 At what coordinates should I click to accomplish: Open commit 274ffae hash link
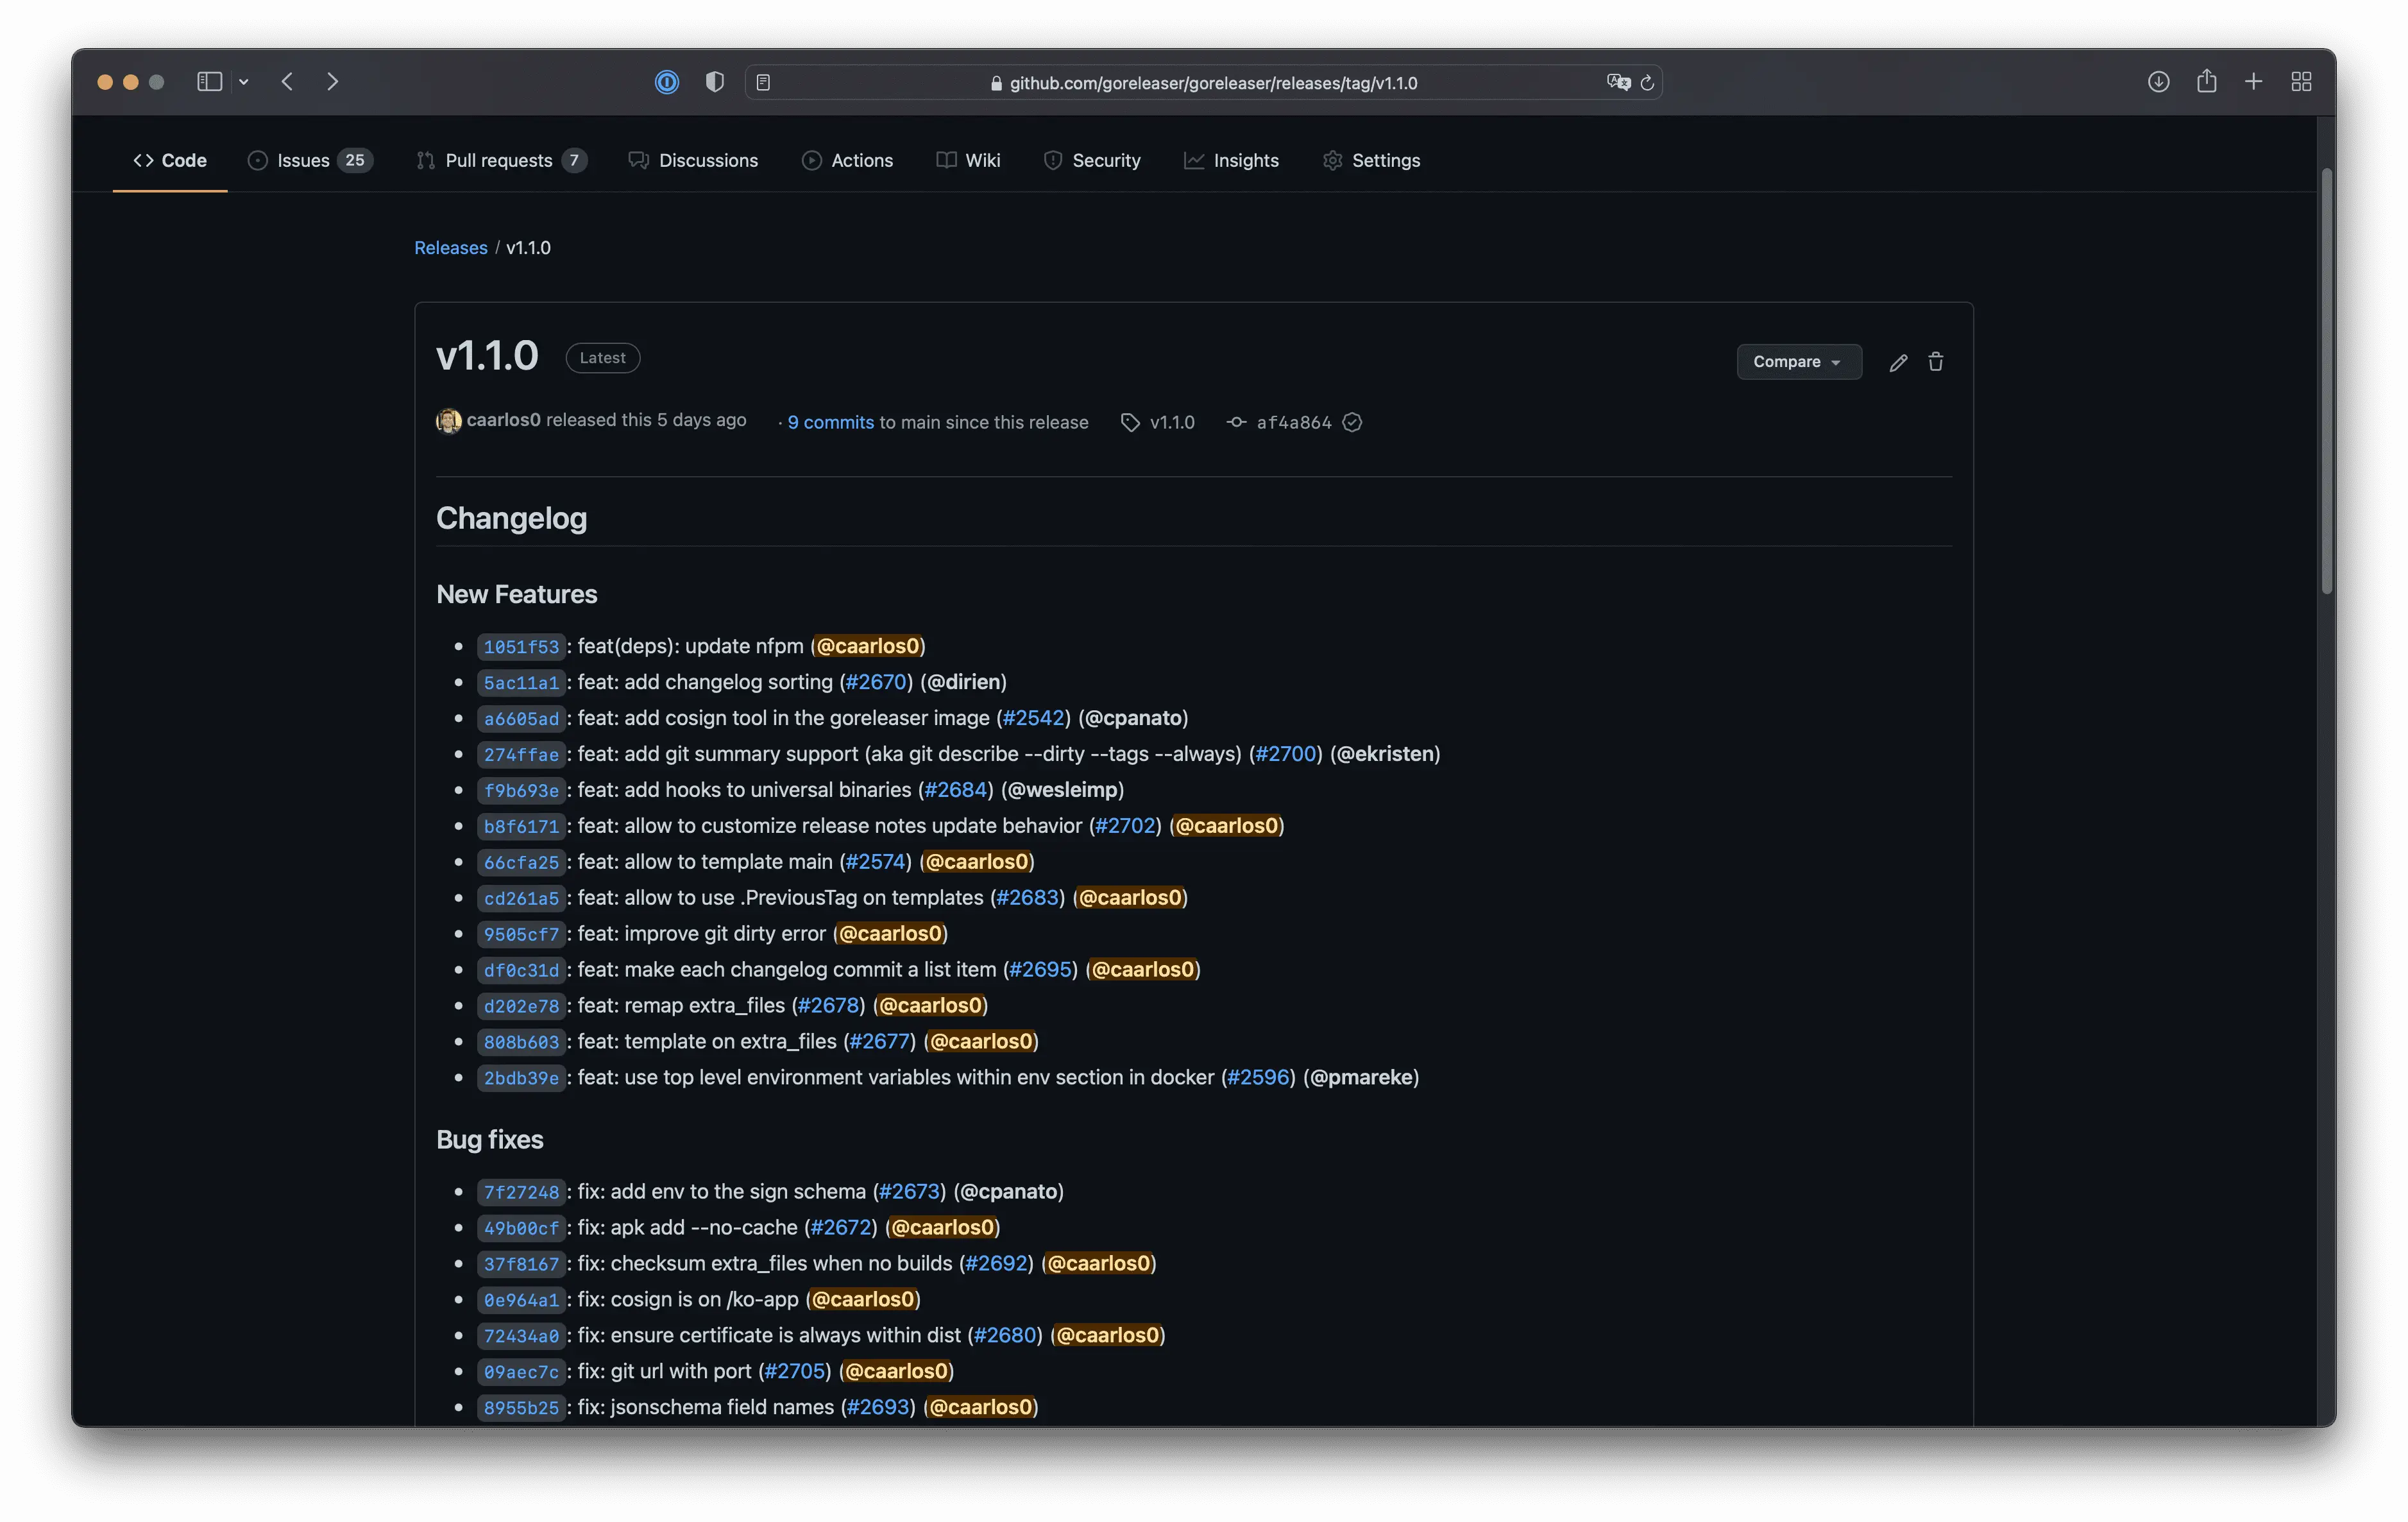point(521,755)
